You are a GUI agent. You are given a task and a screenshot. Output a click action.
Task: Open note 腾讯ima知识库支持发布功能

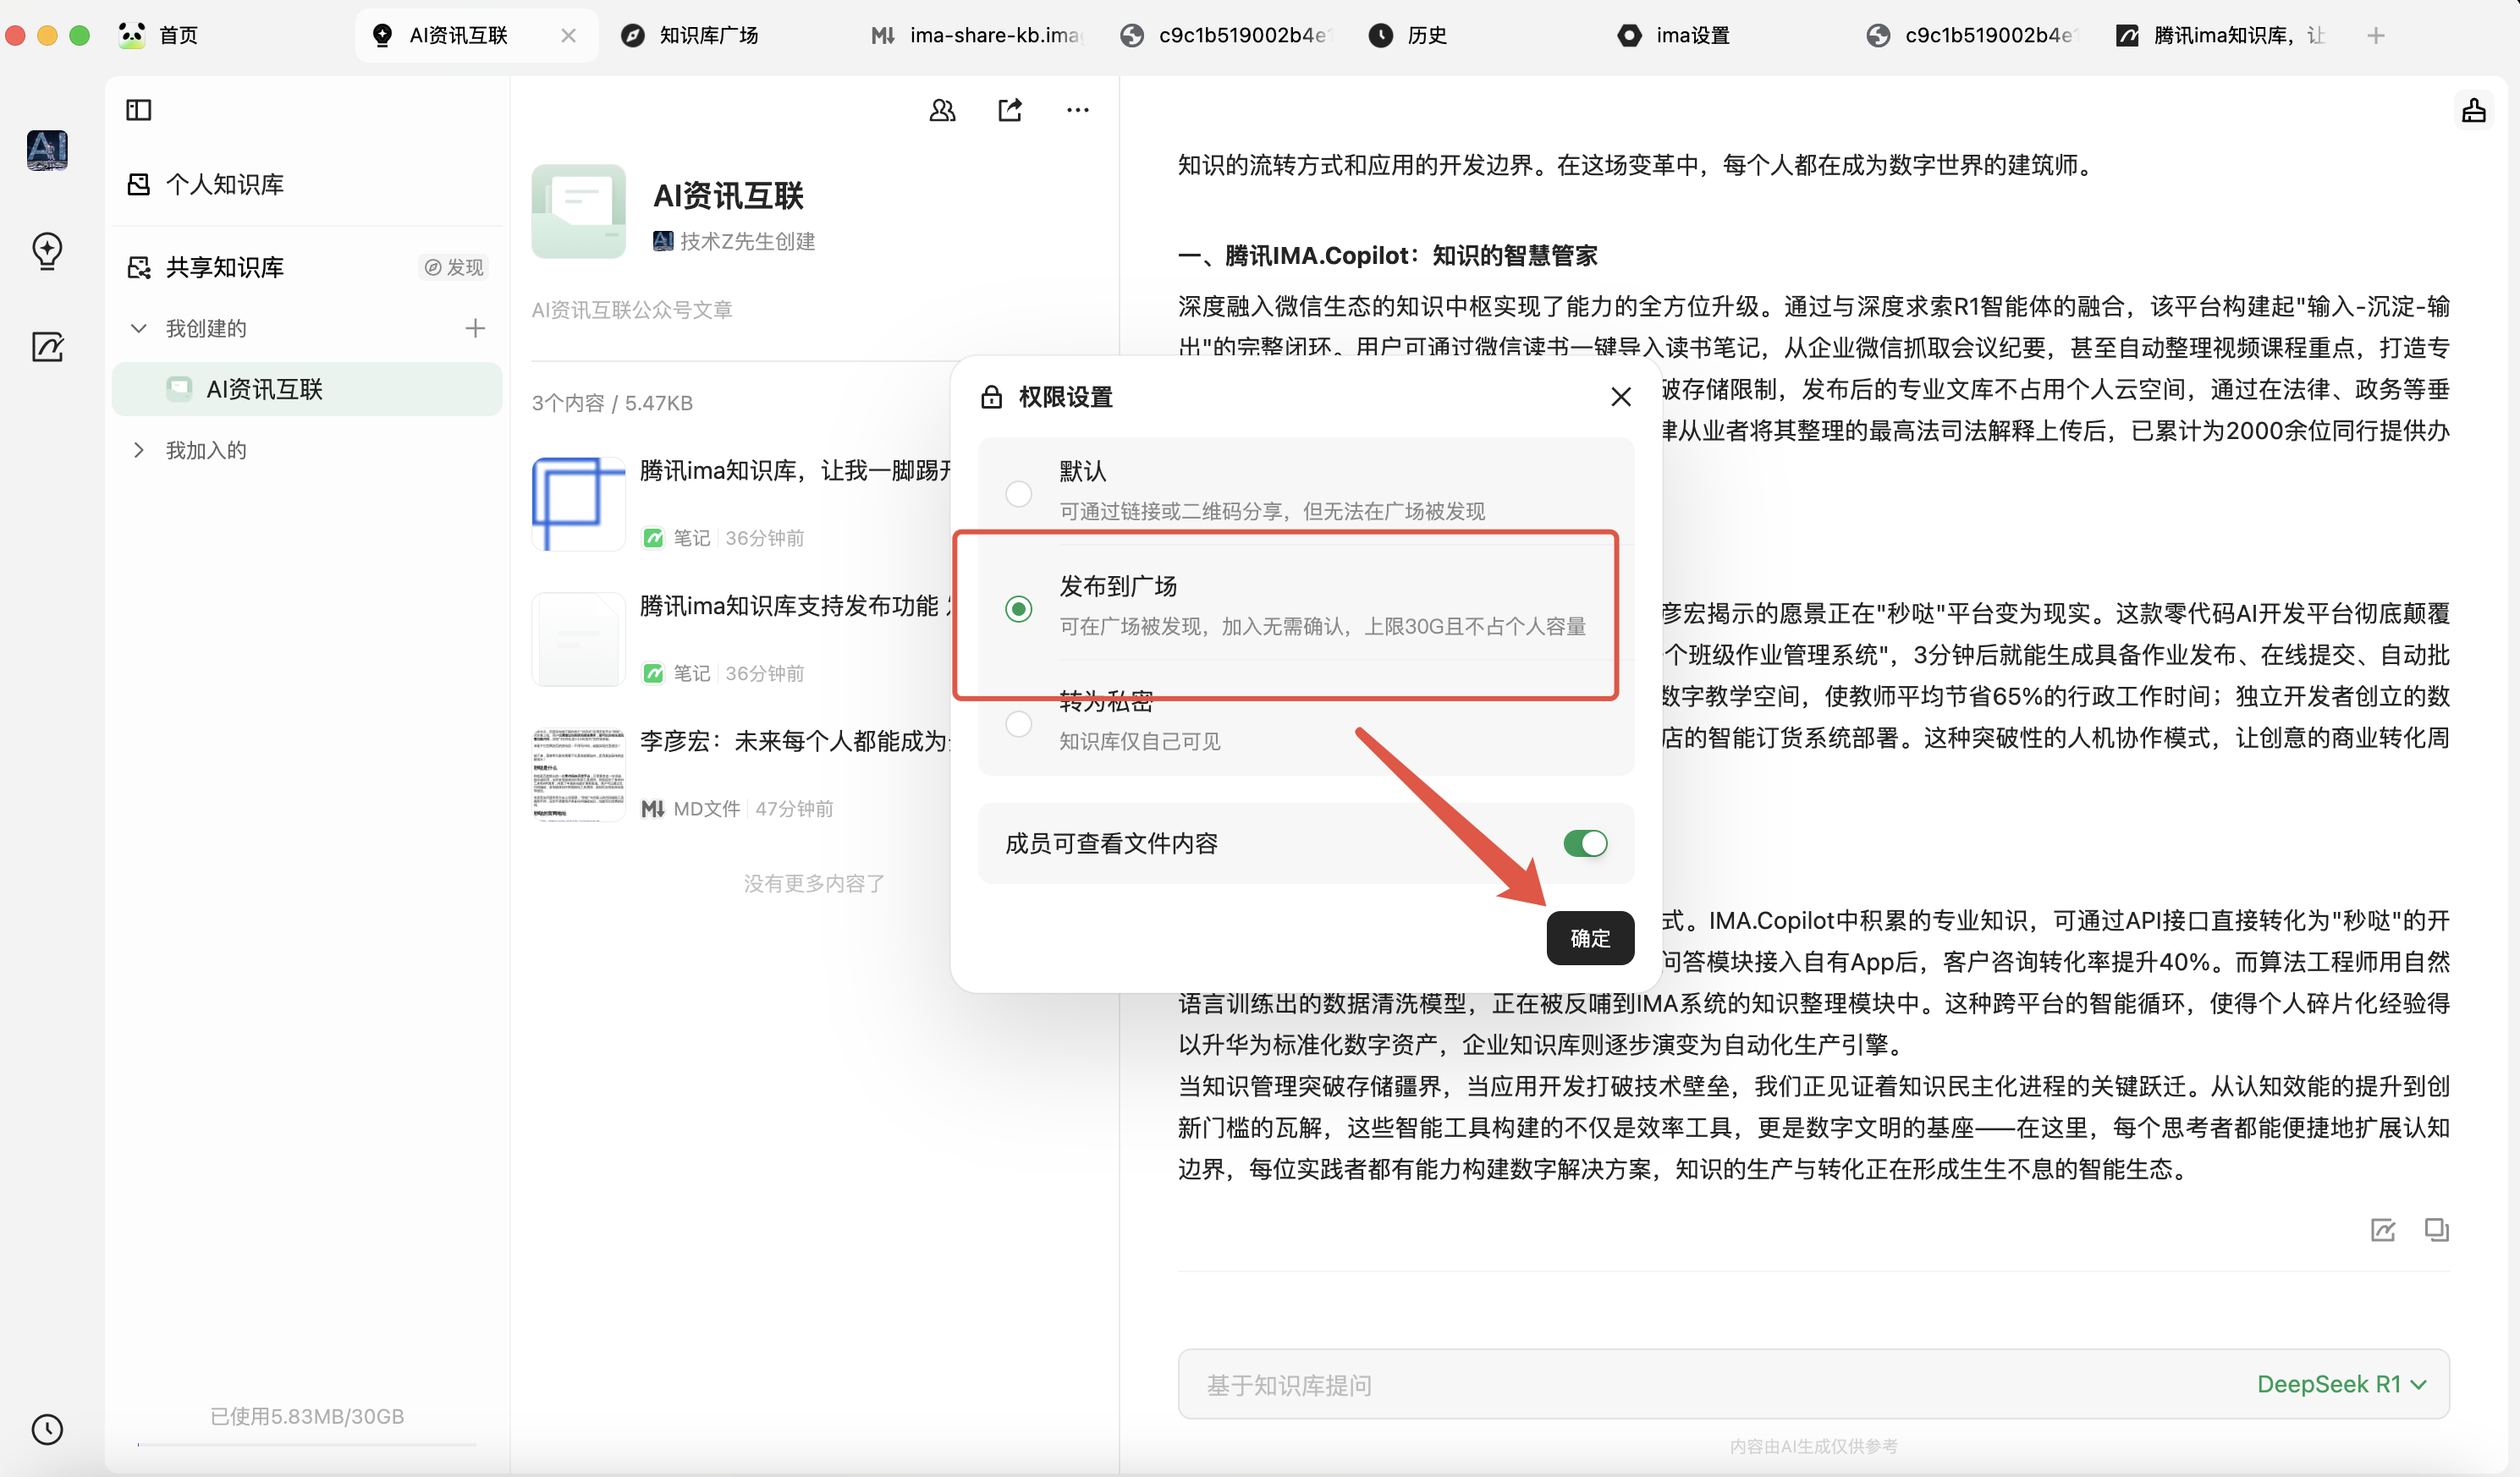[795, 606]
